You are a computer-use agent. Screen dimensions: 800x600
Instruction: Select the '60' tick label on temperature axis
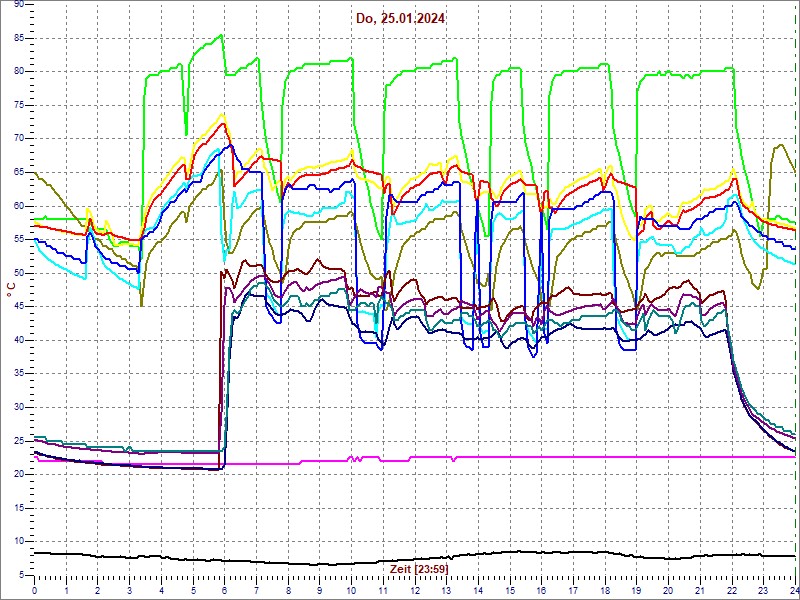click(18, 206)
